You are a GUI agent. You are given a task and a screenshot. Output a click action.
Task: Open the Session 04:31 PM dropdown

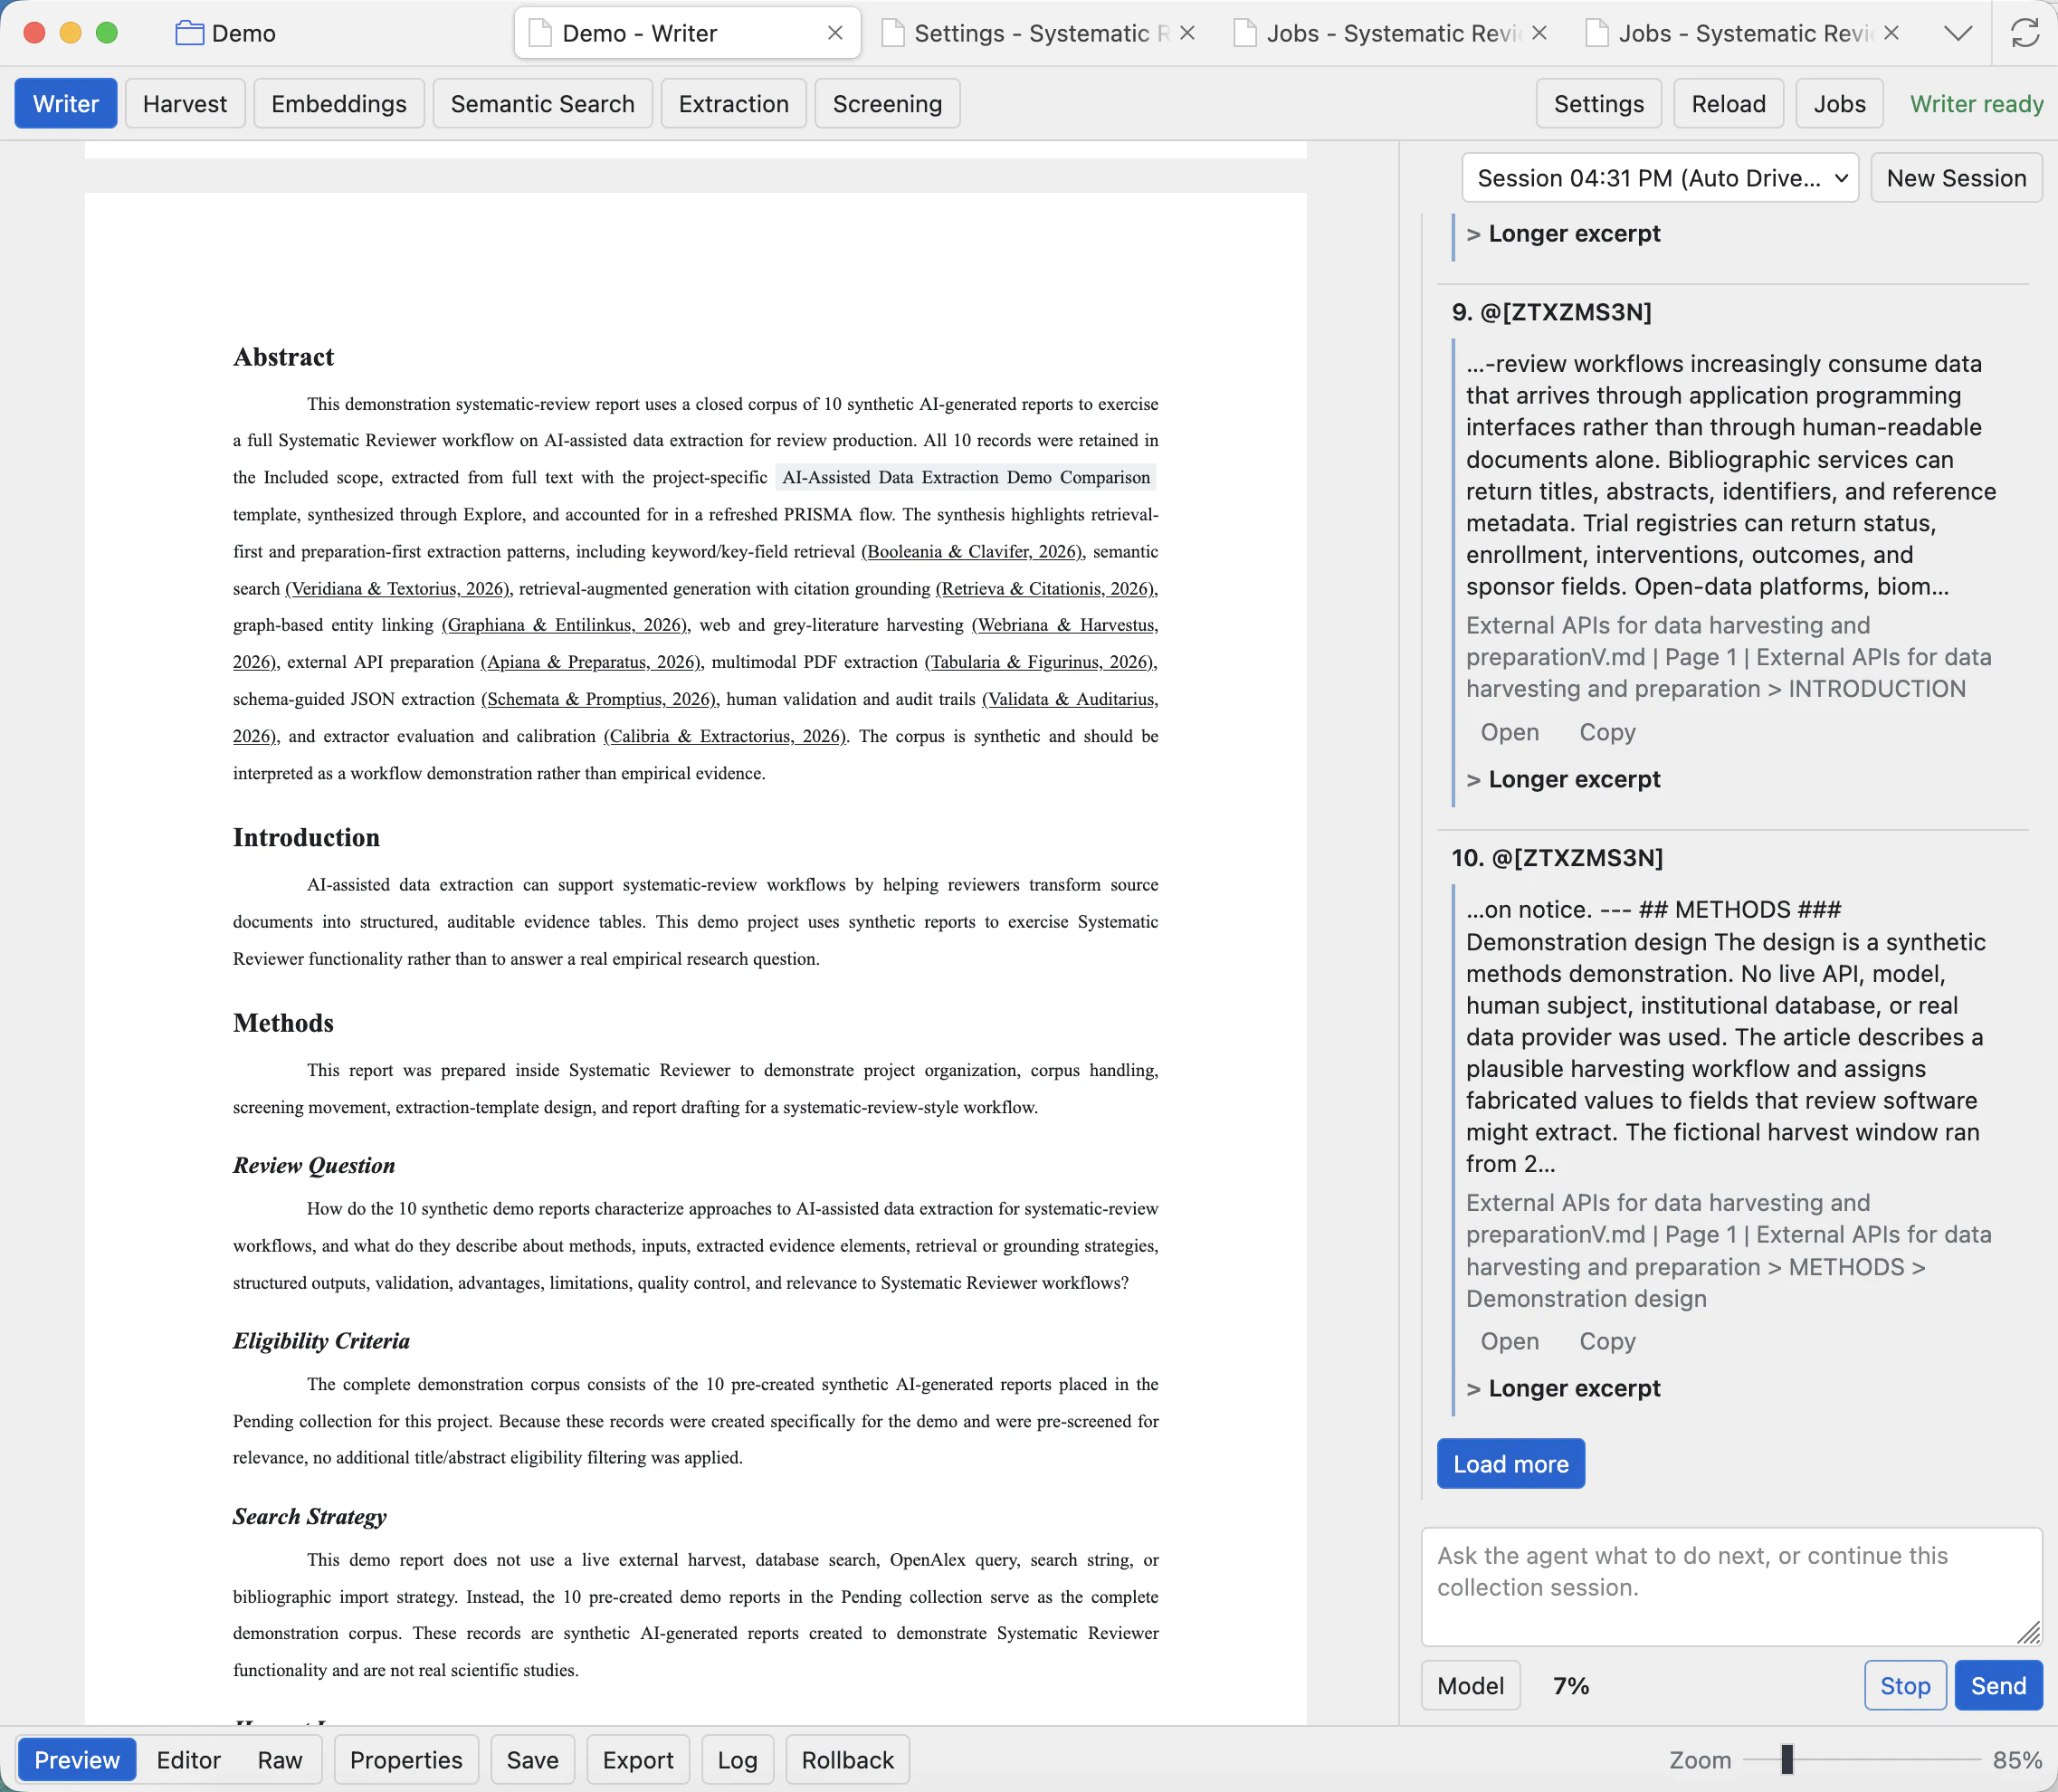coord(1660,178)
